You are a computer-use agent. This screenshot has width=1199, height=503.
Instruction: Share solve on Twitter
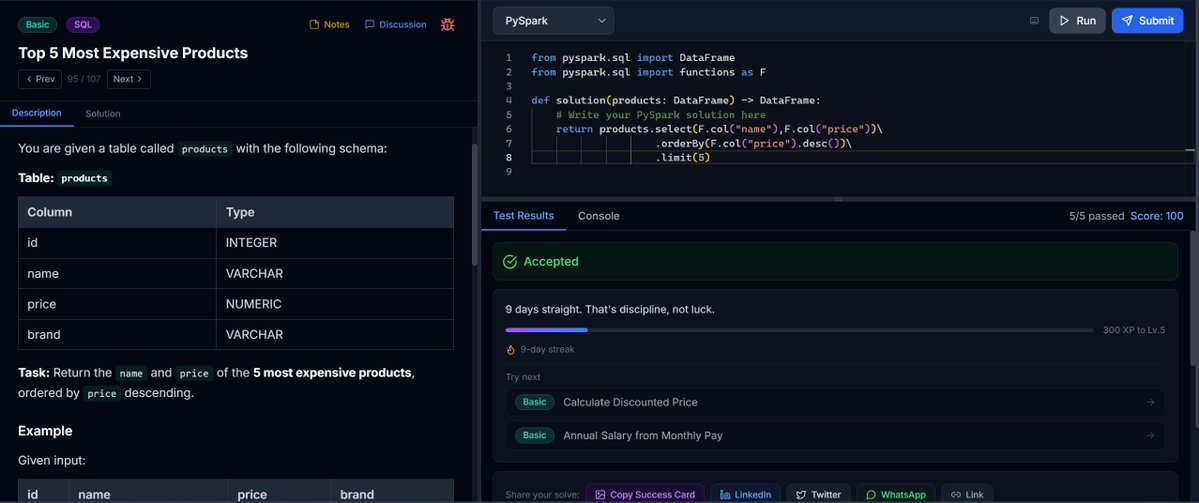coord(818,495)
